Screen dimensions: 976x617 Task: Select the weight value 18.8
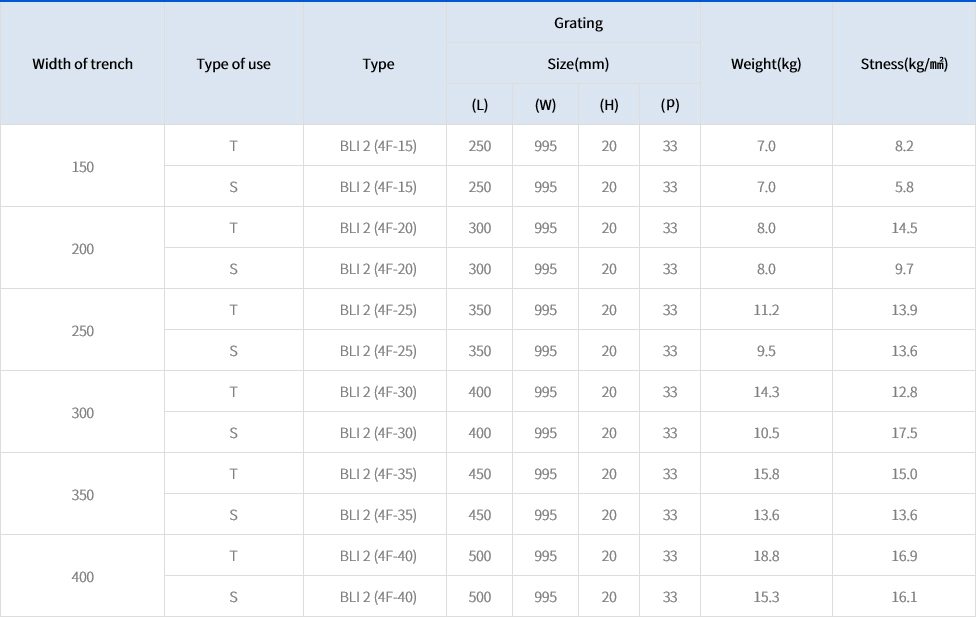(x=766, y=556)
